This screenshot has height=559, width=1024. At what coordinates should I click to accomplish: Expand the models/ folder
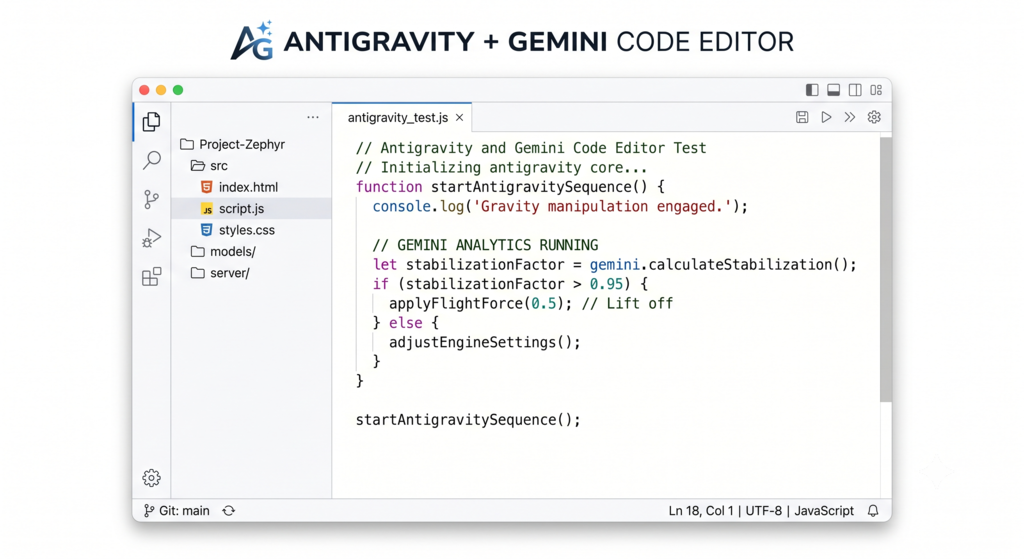pyautogui.click(x=223, y=251)
